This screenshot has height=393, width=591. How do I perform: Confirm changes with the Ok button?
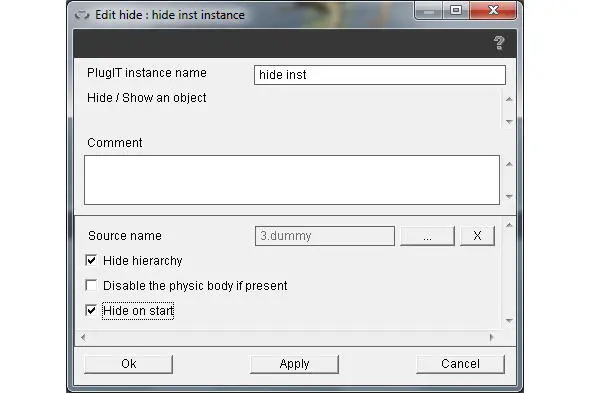(x=129, y=364)
